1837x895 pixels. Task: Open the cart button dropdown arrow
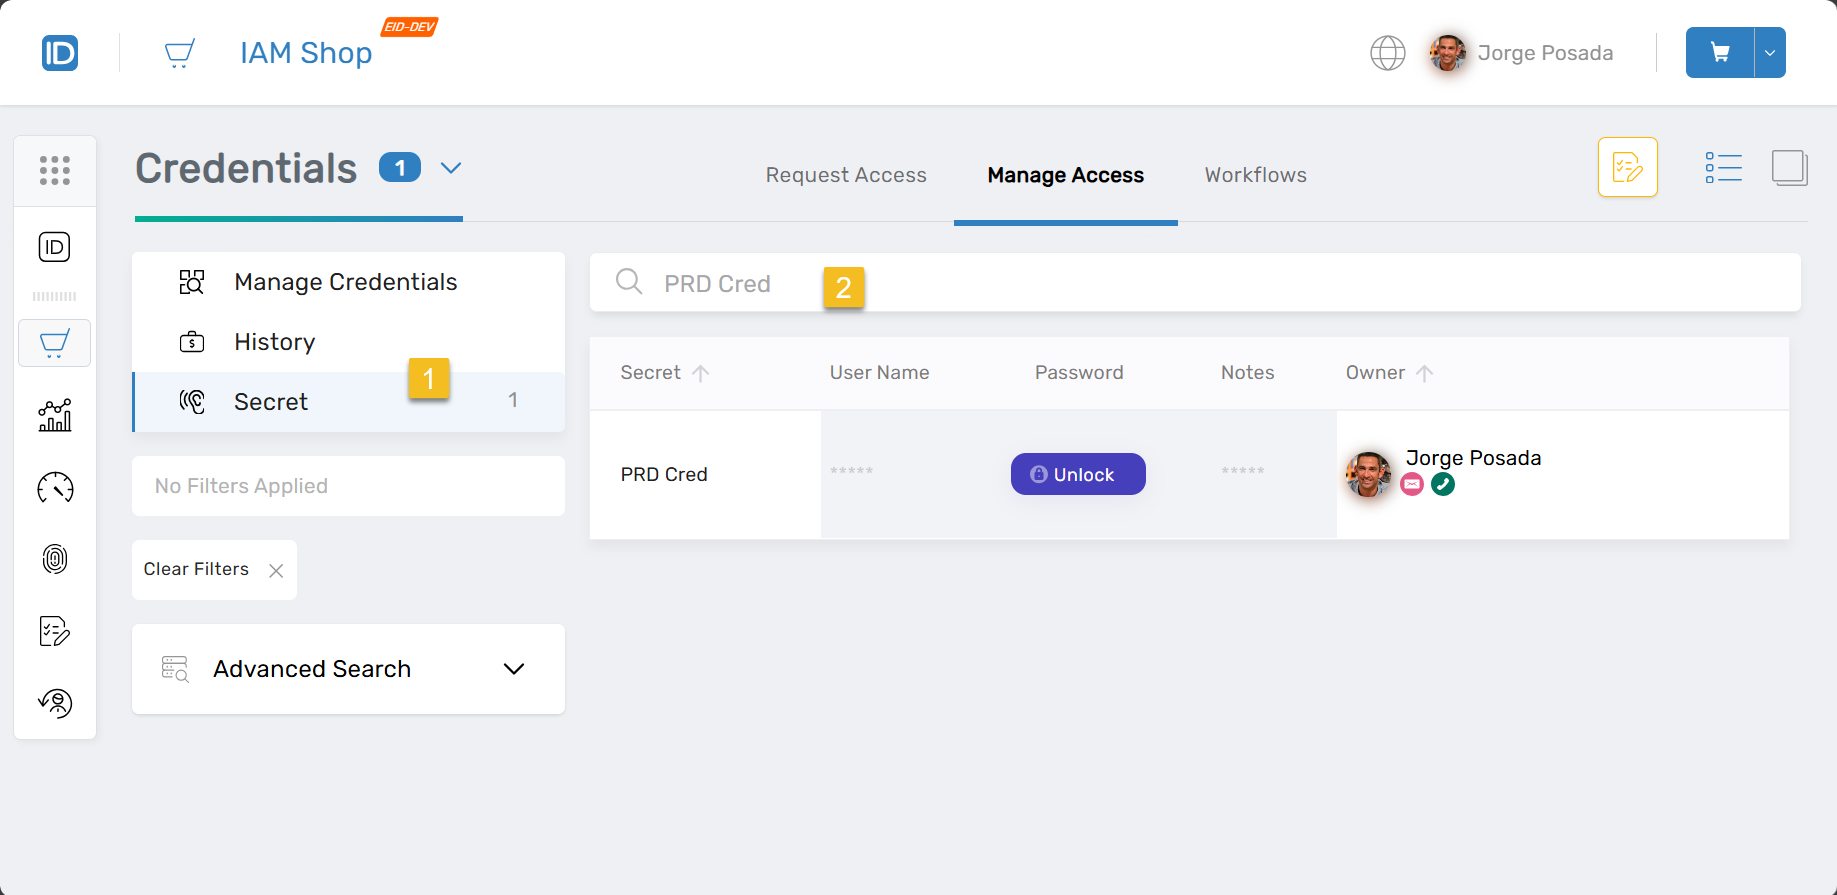coord(1770,53)
